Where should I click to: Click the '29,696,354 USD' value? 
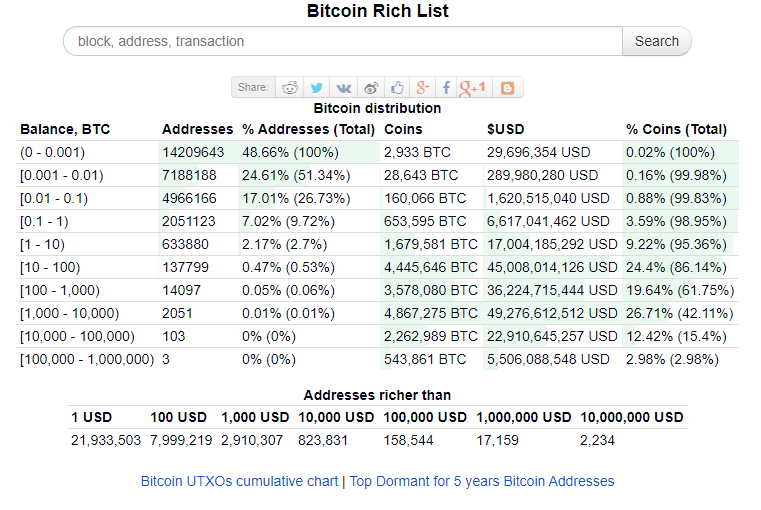click(538, 152)
